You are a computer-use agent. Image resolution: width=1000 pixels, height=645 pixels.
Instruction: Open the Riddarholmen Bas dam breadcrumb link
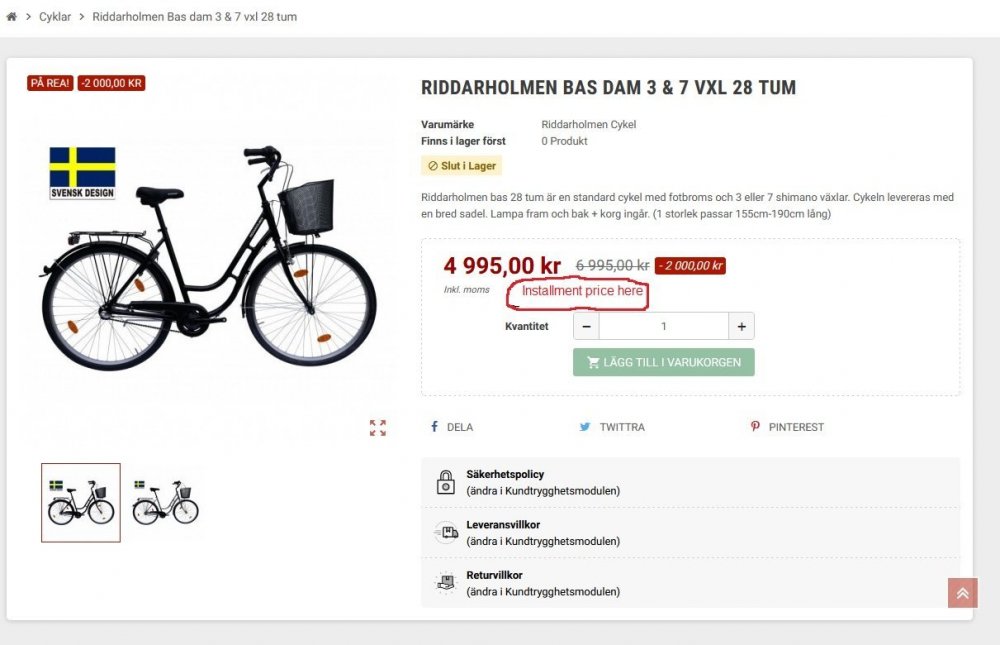pyautogui.click(x=194, y=17)
